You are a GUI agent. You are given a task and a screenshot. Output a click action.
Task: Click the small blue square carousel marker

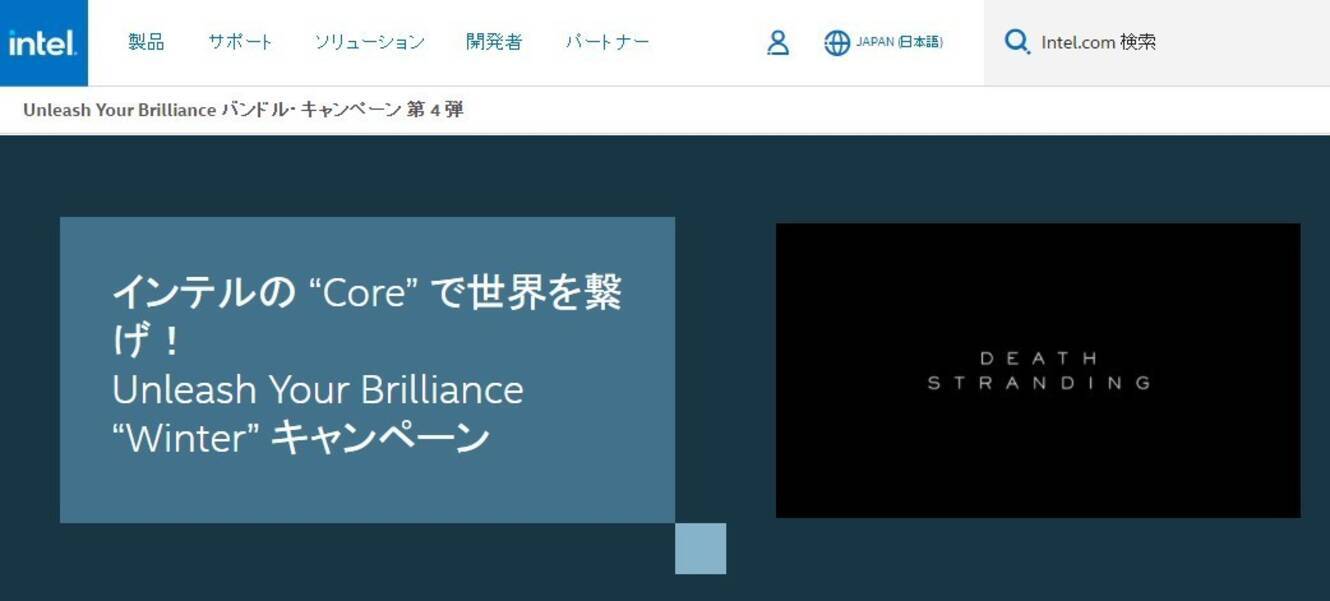tap(701, 548)
